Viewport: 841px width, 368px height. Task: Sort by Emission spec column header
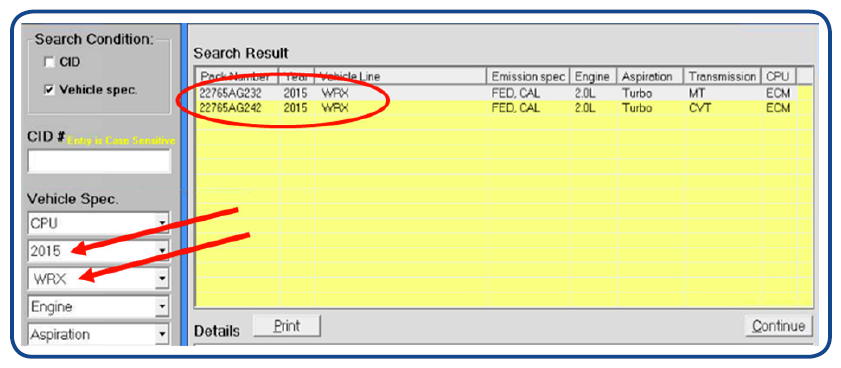[x=528, y=77]
